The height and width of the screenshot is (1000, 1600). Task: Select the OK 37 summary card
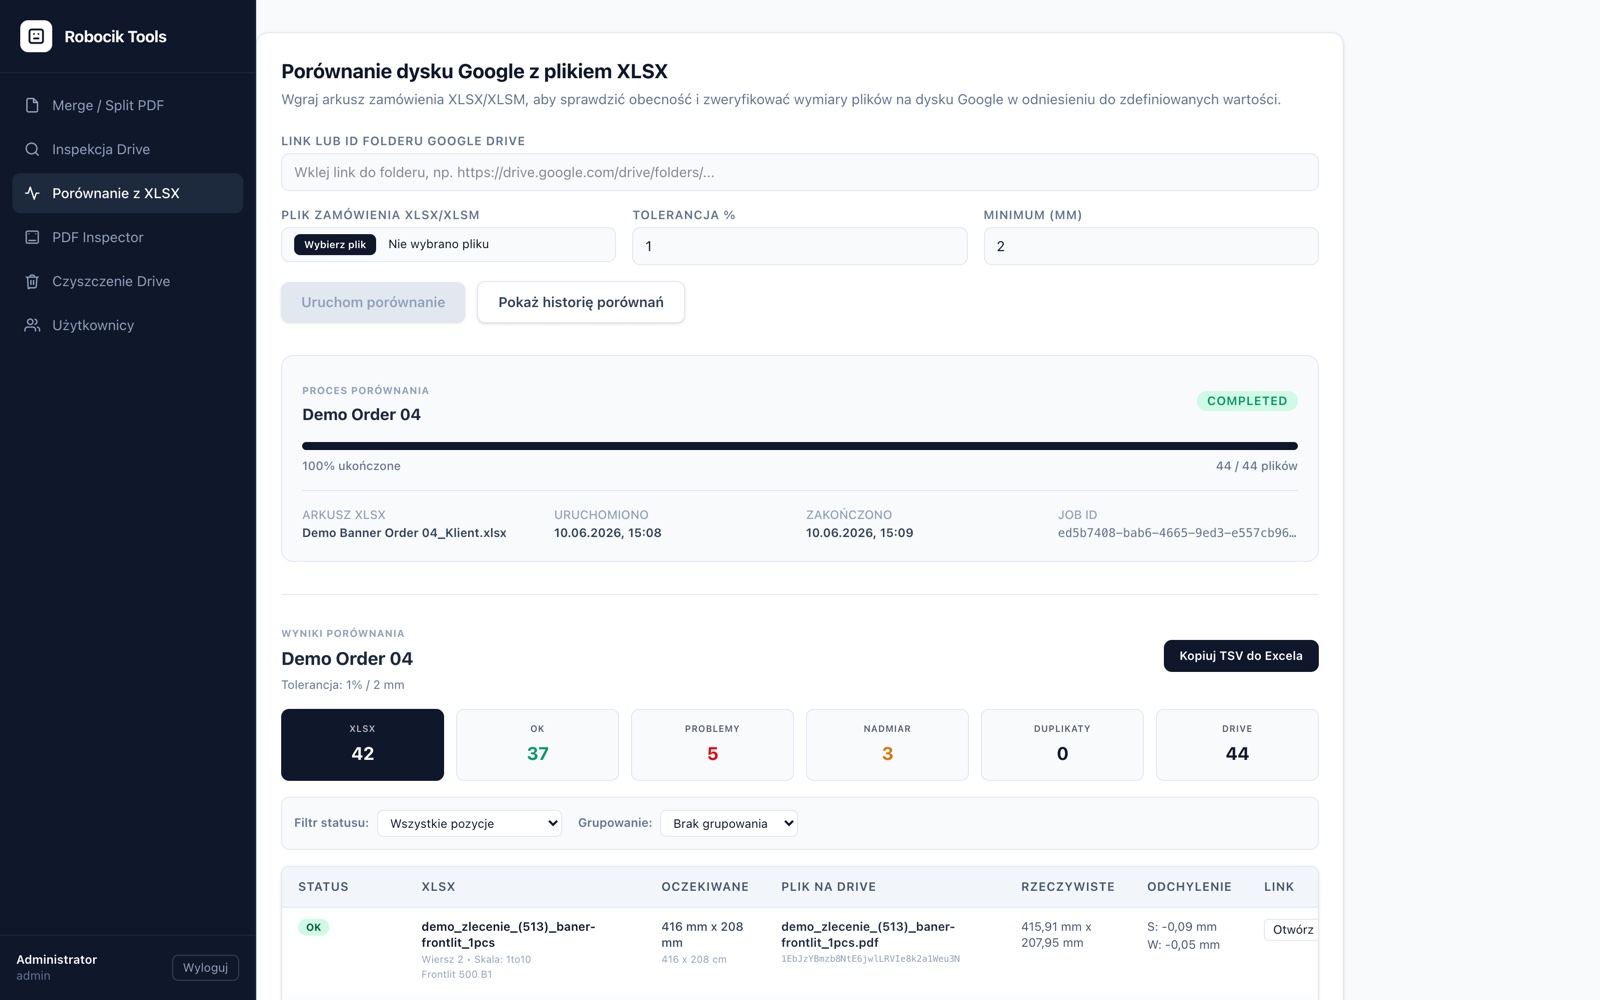point(537,745)
